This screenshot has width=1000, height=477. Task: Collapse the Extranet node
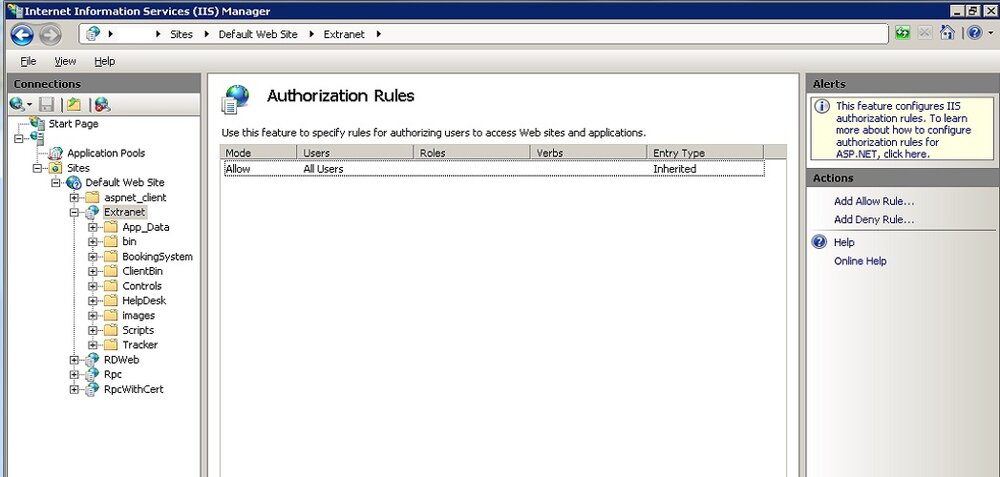74,212
